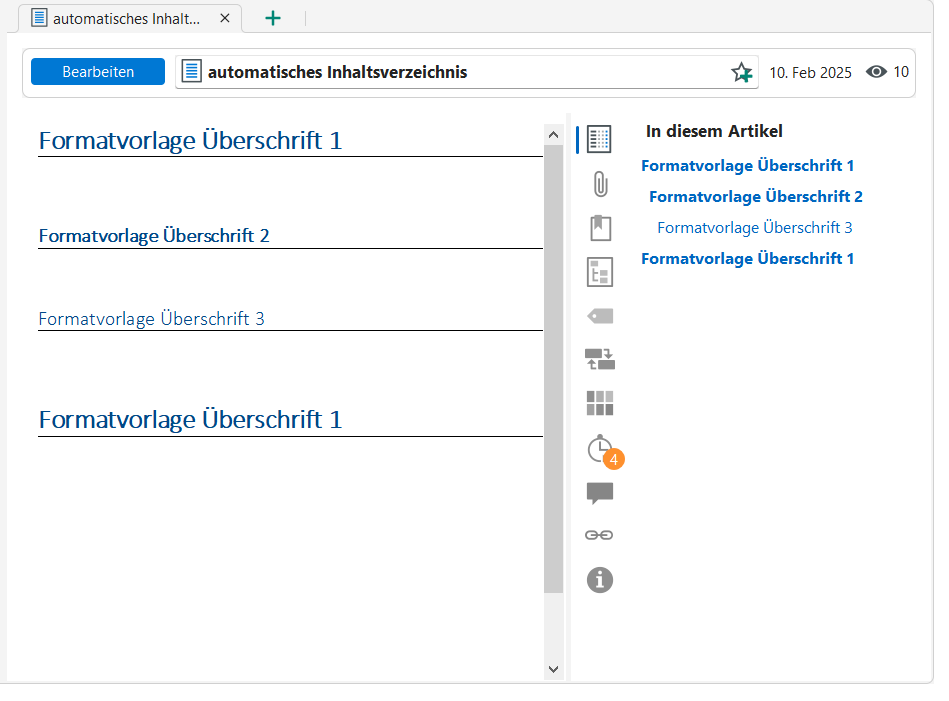The height and width of the screenshot is (701, 949).
Task: Jump to Formatvorlage Überschrift 2 via contents link
Action: [755, 197]
